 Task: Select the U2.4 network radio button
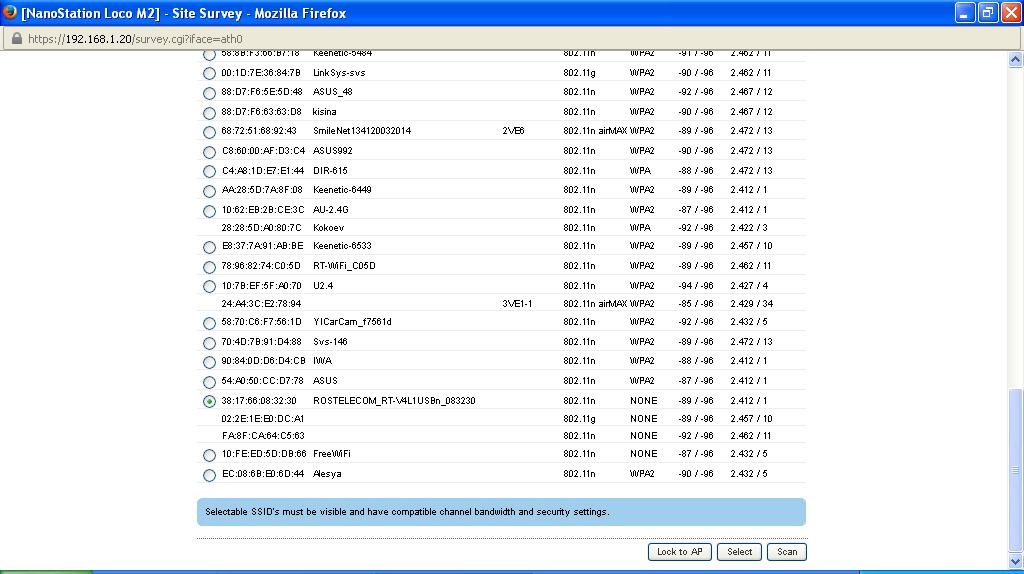coord(209,287)
